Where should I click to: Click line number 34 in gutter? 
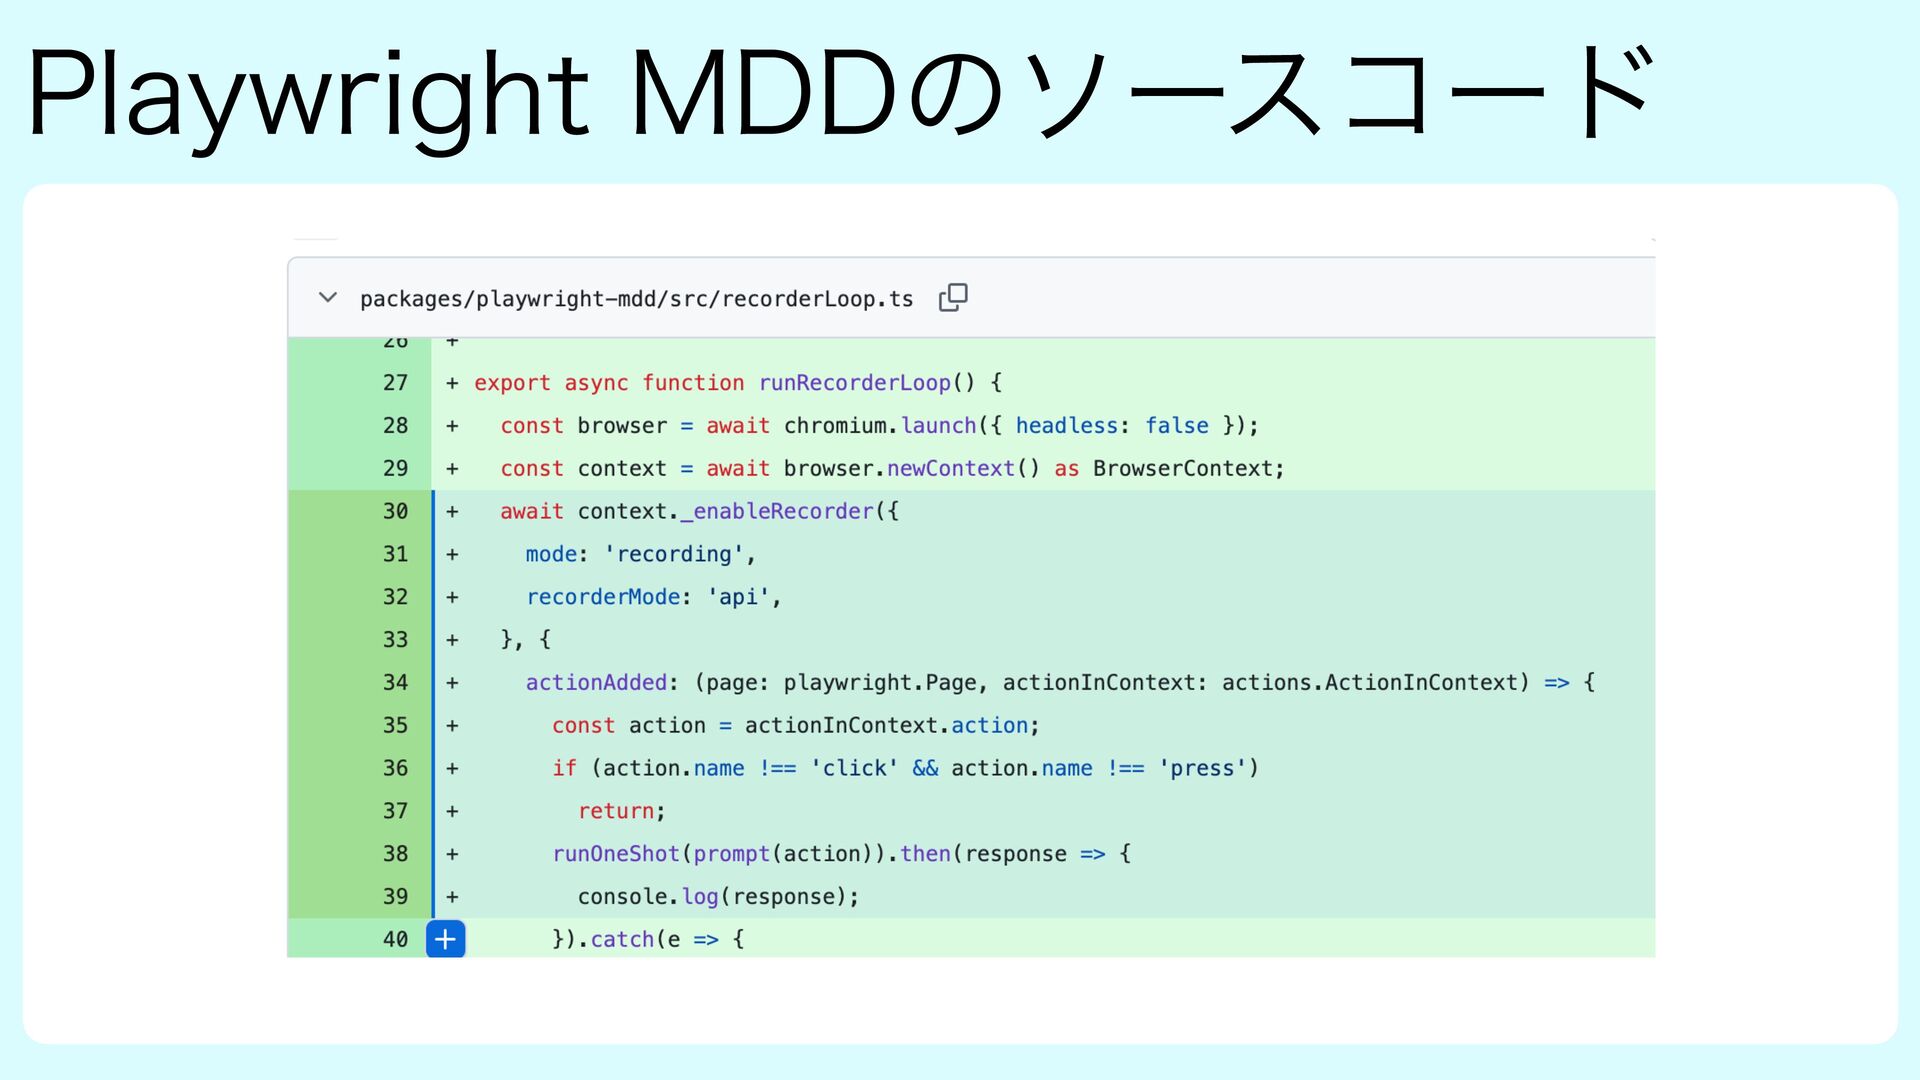[x=395, y=682]
